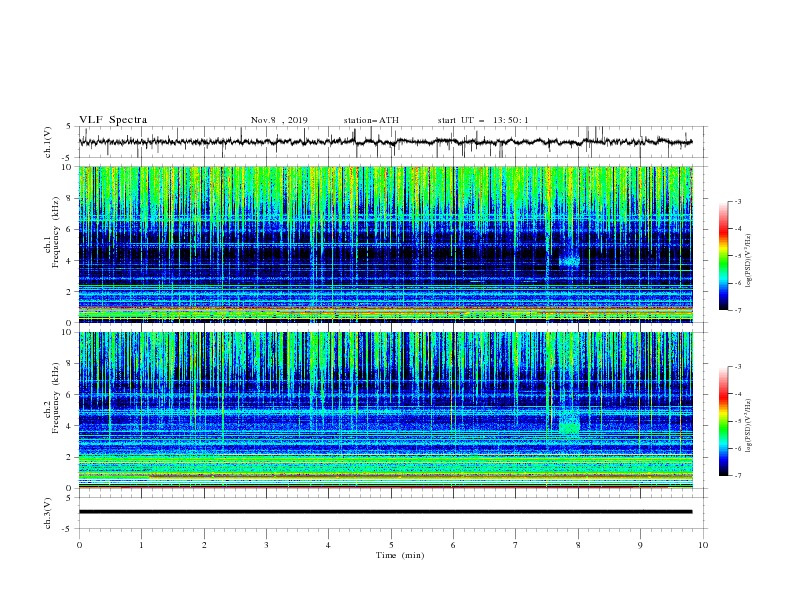
Task: Click the time axis tick label "9"
Action: (x=640, y=545)
